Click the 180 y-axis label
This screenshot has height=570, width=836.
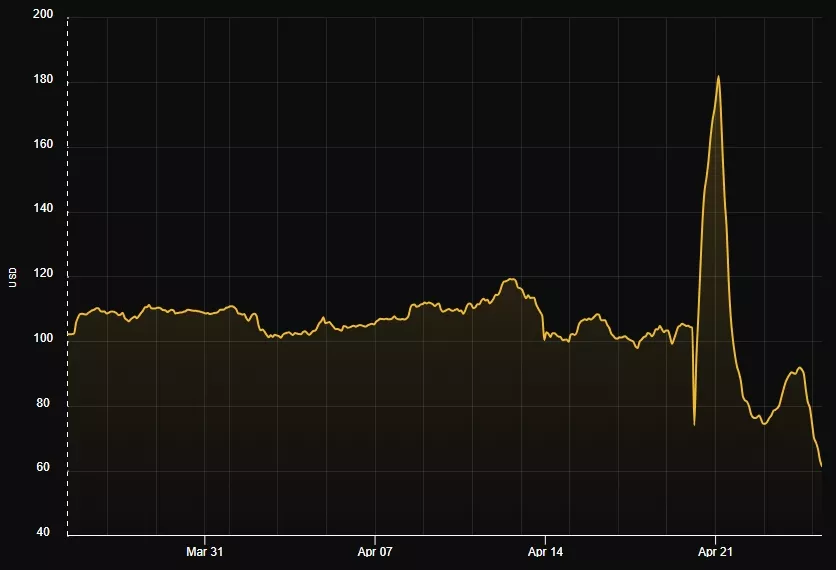pos(43,79)
